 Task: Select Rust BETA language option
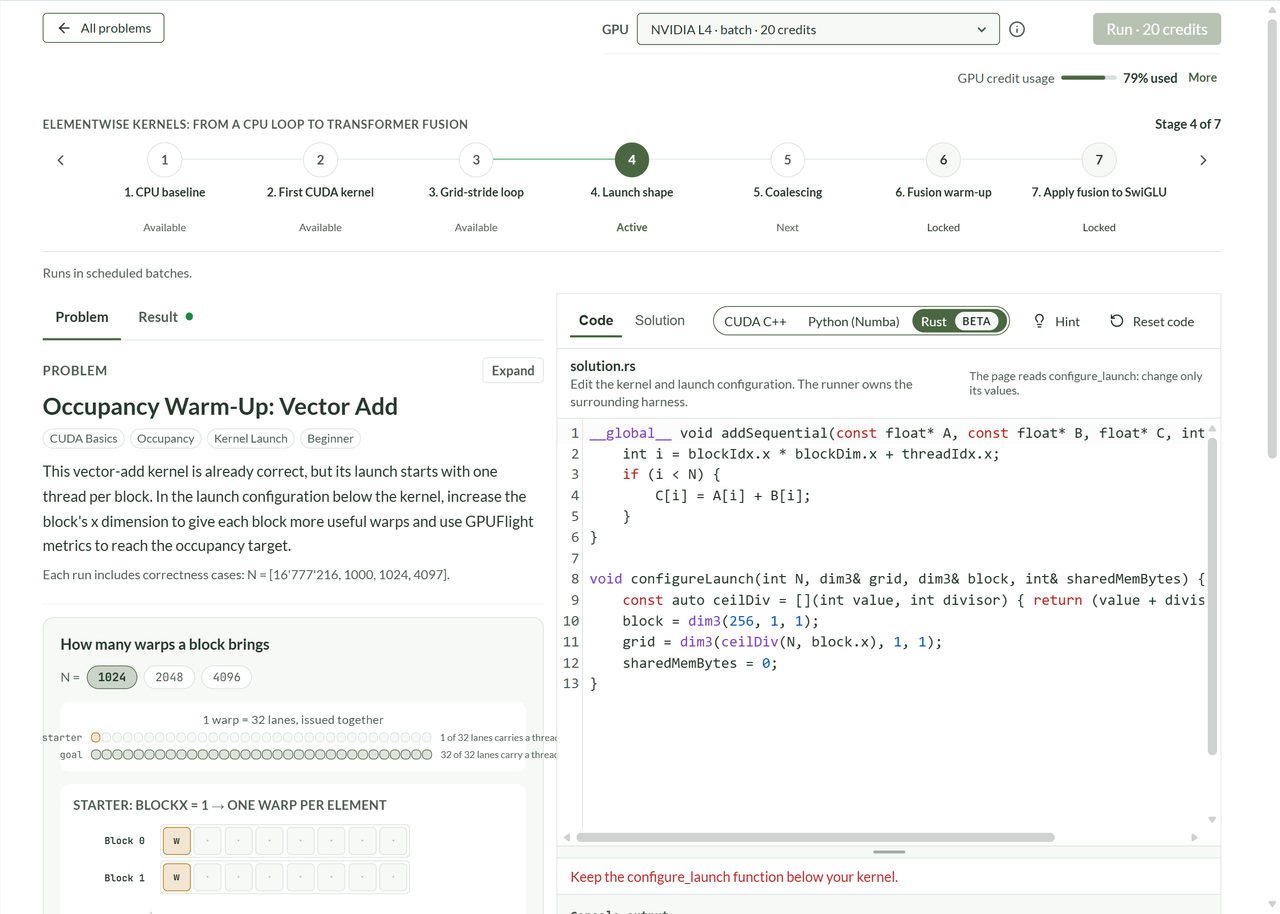(x=958, y=321)
